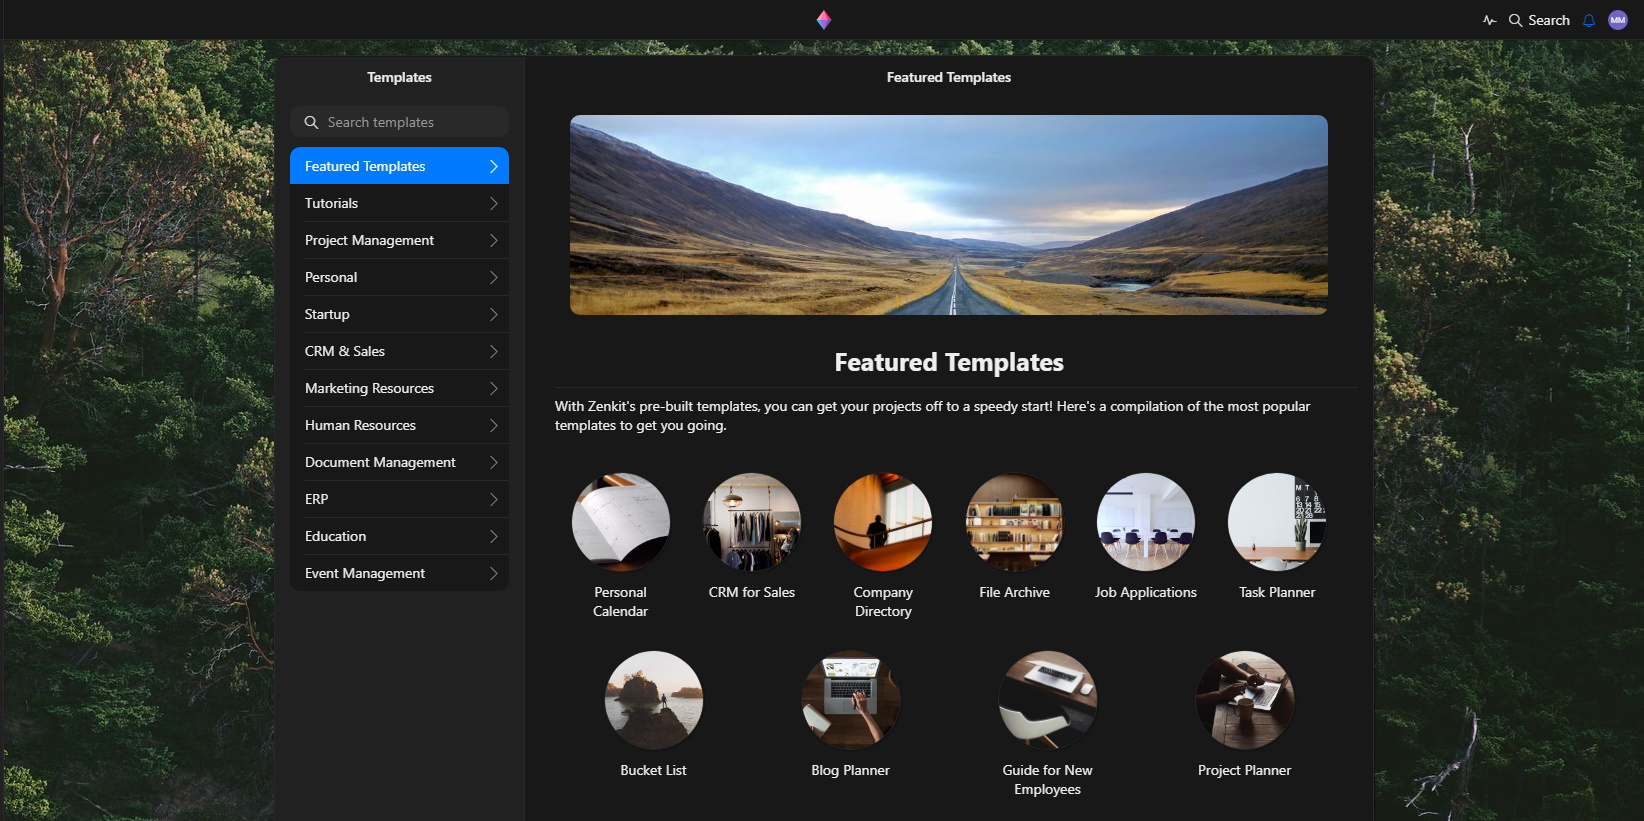Click the Company Directory label

[x=883, y=602]
